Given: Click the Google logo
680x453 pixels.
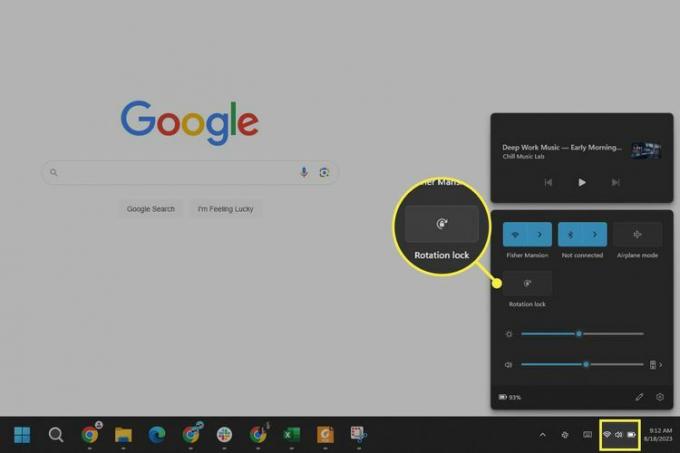Looking at the screenshot, I should (190, 123).
